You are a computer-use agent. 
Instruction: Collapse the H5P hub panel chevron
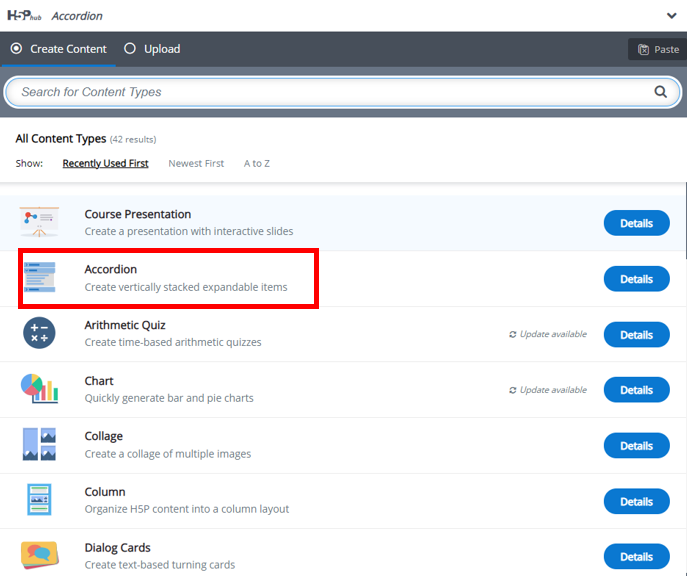671,16
